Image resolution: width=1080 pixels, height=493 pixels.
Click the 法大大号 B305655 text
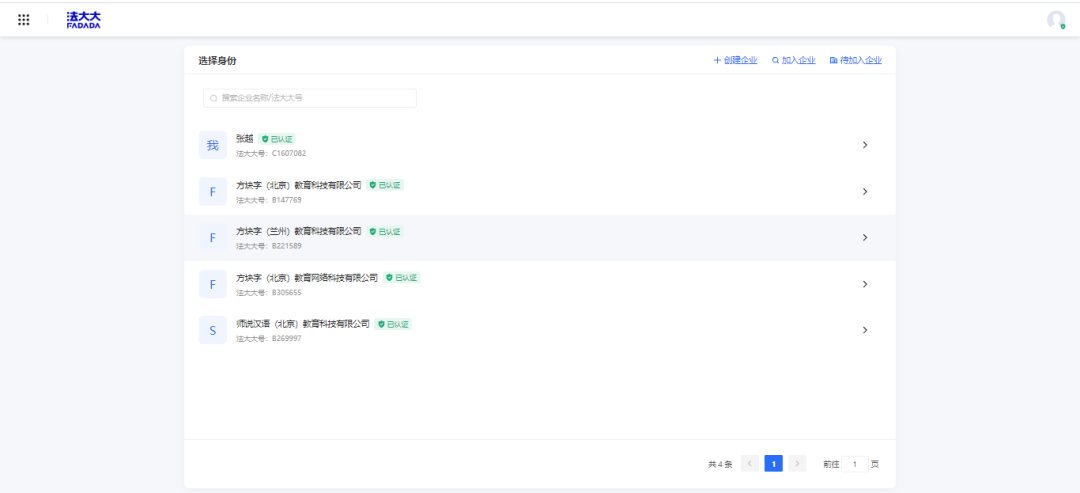pyautogui.click(x=269, y=293)
